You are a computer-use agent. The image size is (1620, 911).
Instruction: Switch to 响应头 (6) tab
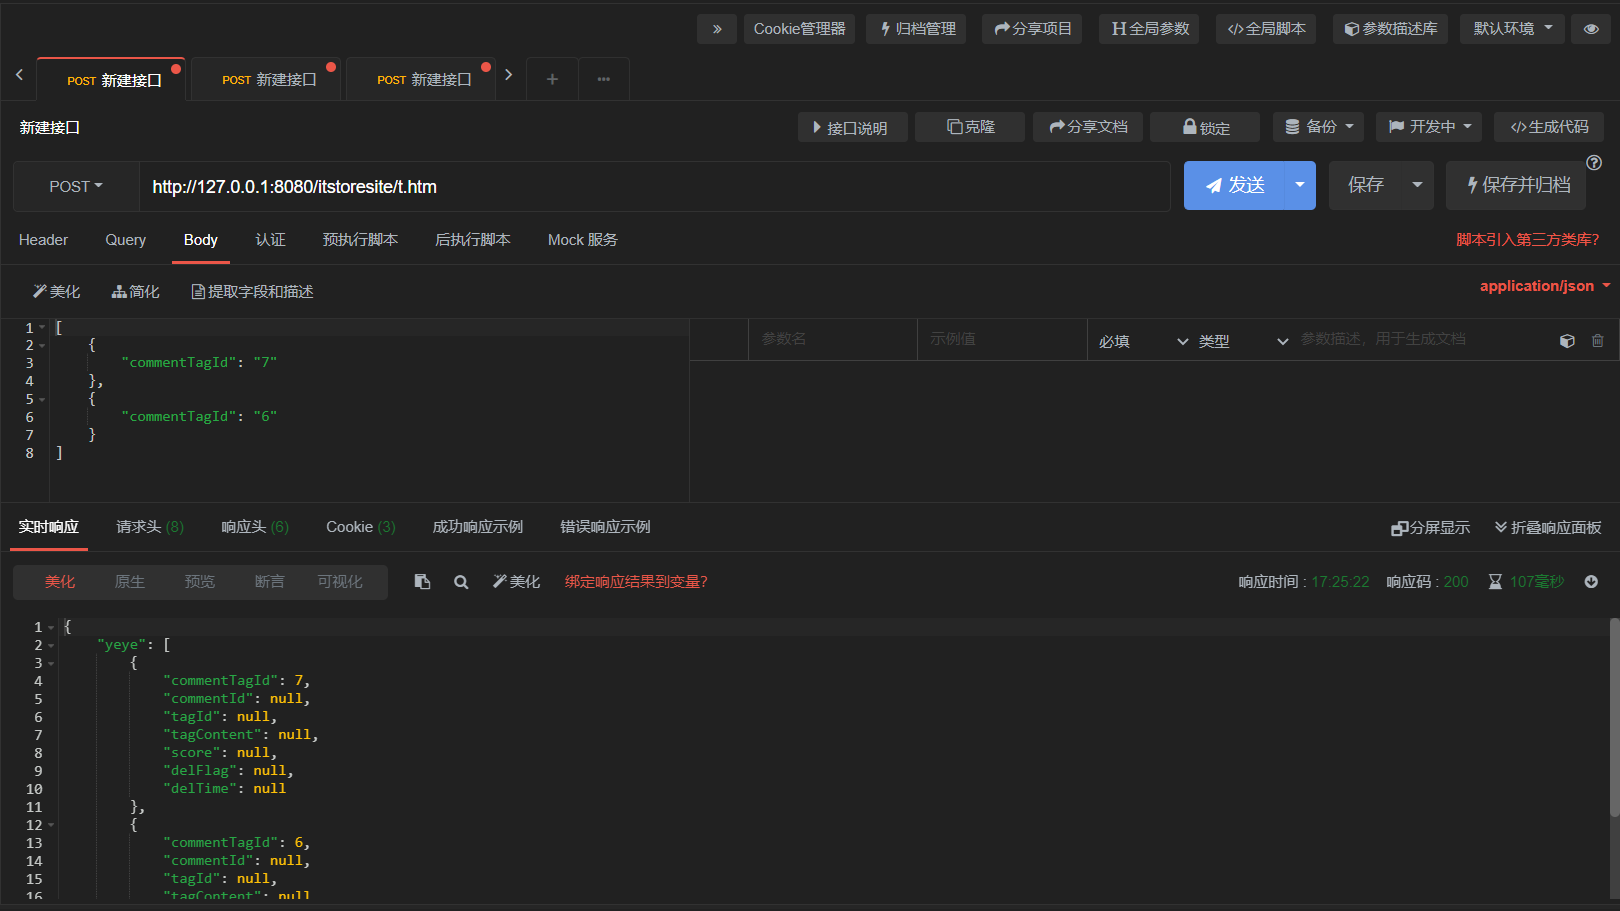(255, 527)
